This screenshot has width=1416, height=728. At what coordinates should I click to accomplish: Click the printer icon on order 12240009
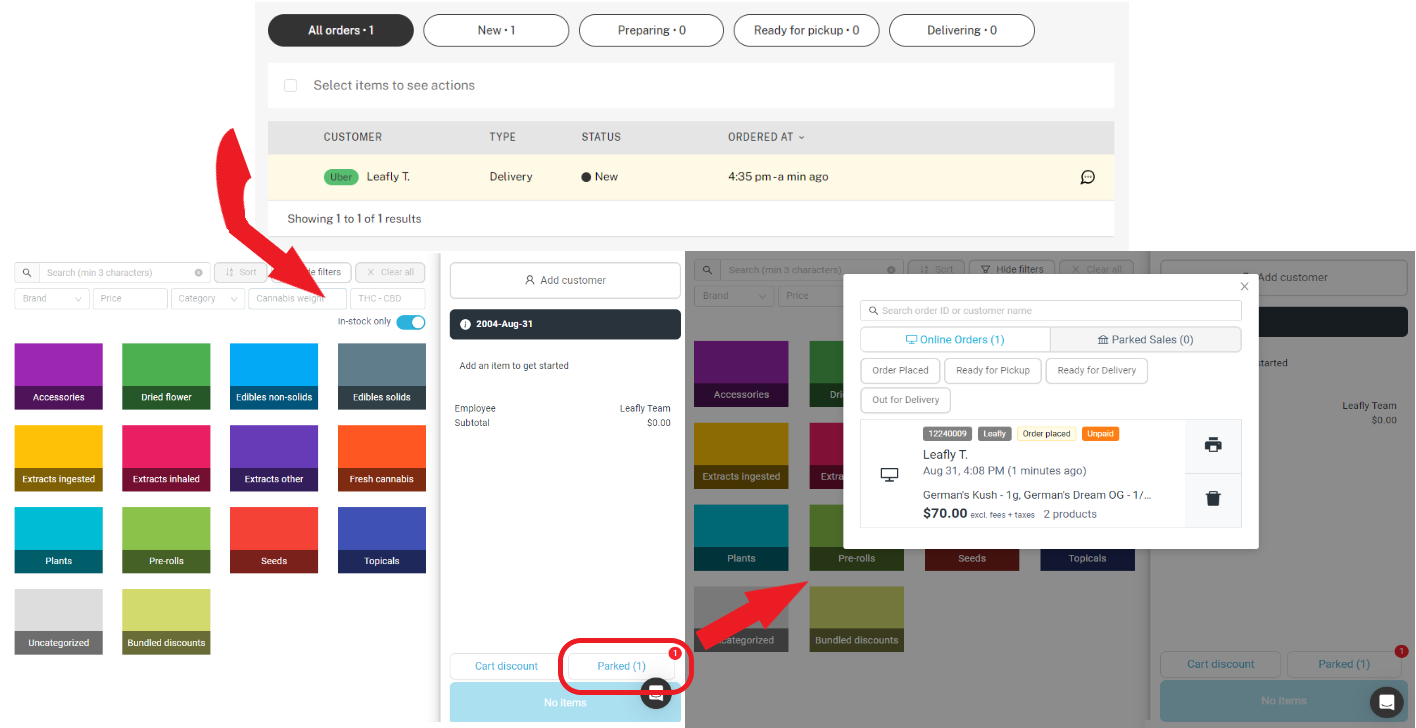1213,445
